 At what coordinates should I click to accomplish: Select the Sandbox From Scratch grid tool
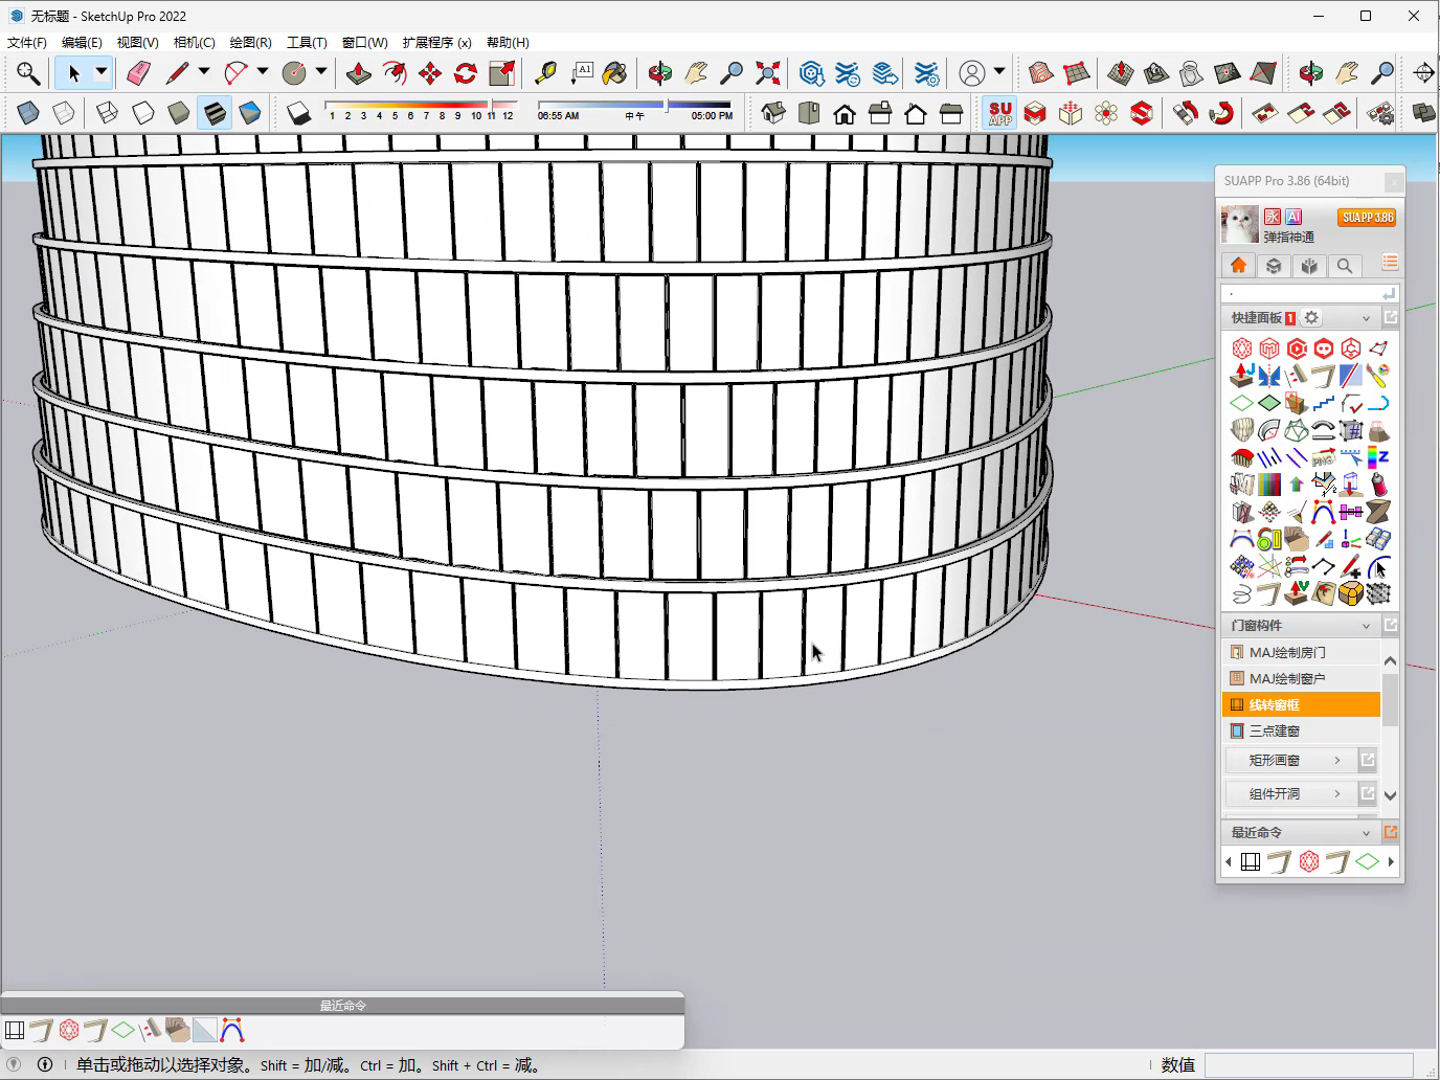click(1077, 73)
